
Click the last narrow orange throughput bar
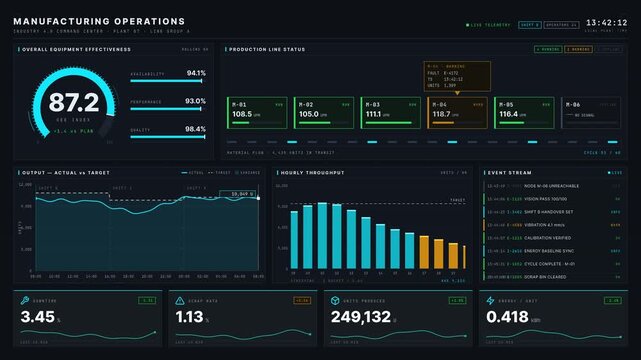pos(464,257)
